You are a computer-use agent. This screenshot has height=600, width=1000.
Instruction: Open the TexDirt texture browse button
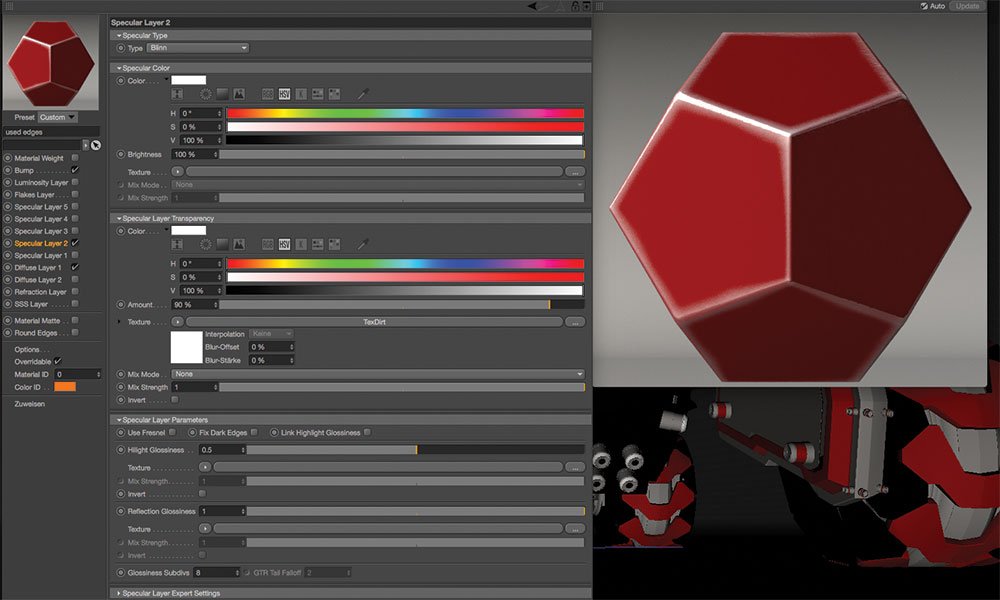[x=575, y=323]
